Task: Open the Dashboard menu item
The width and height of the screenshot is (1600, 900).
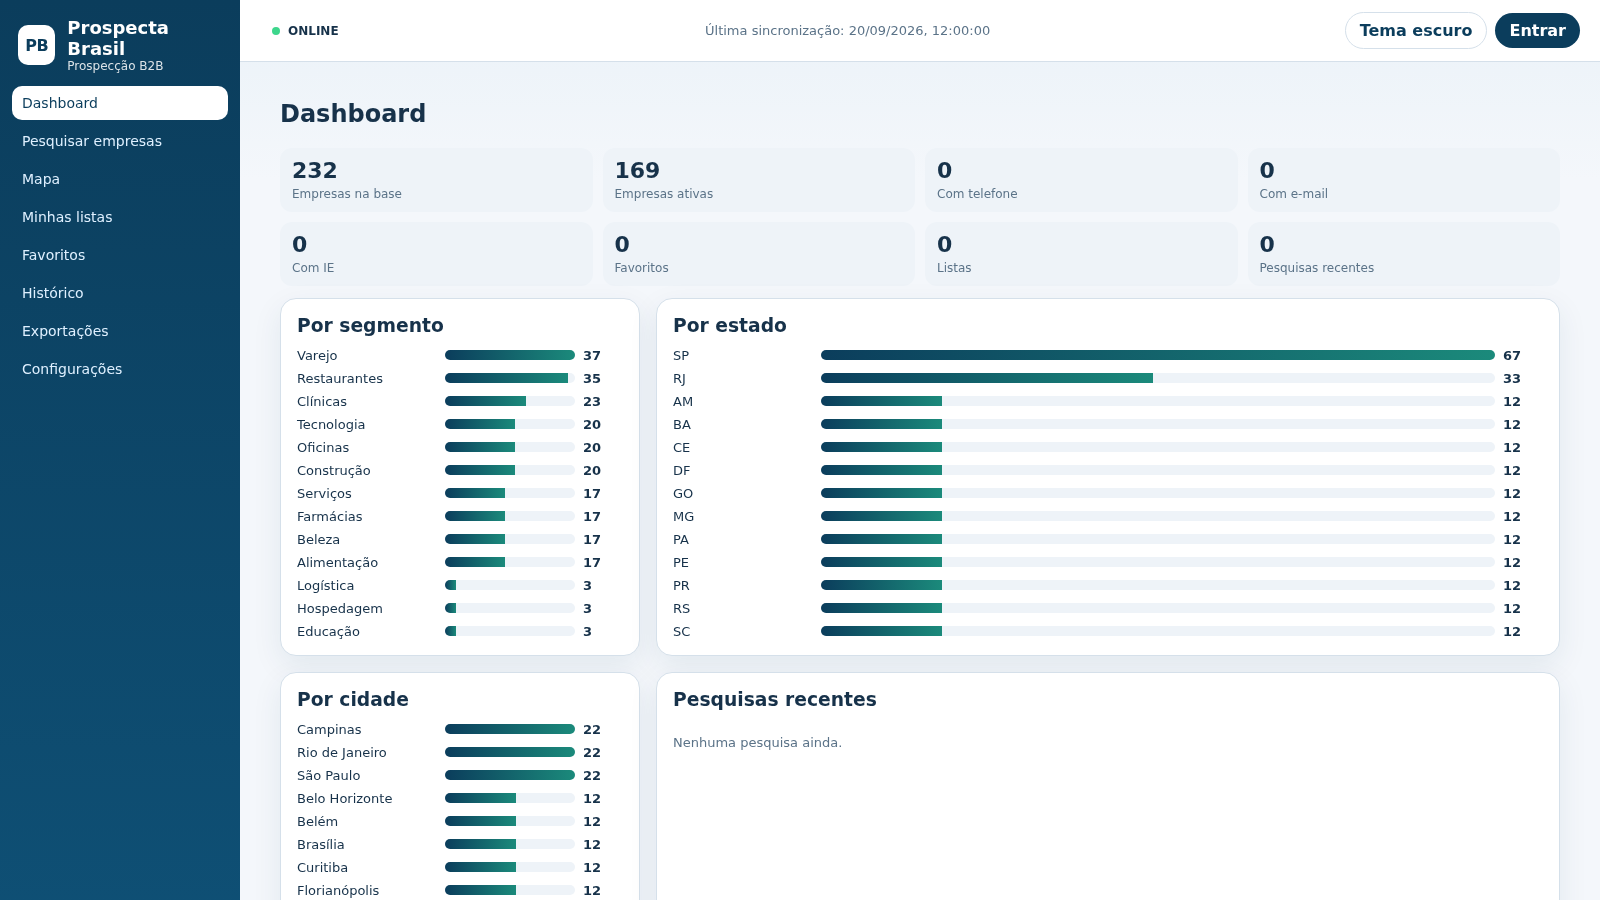Action: 120,103
